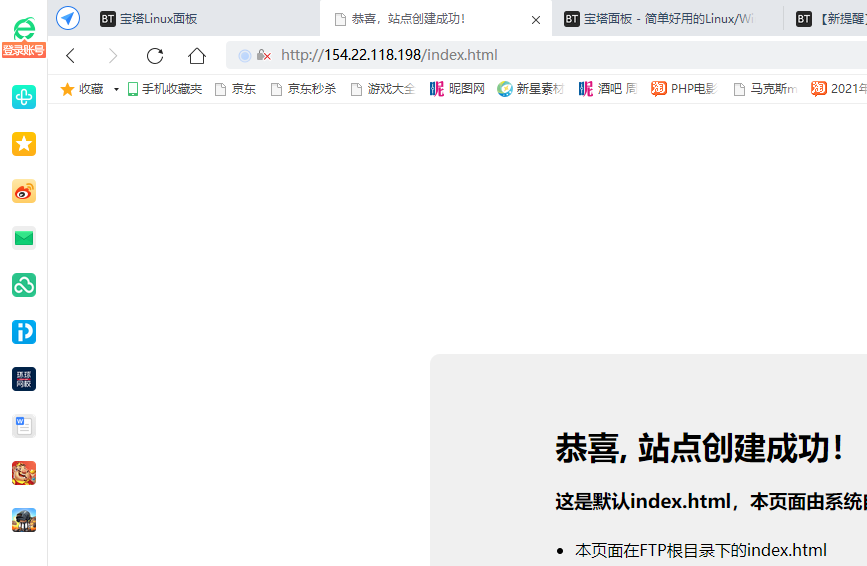Click the blue shield circle in address bar
This screenshot has width=867, height=566.
click(x=244, y=55)
